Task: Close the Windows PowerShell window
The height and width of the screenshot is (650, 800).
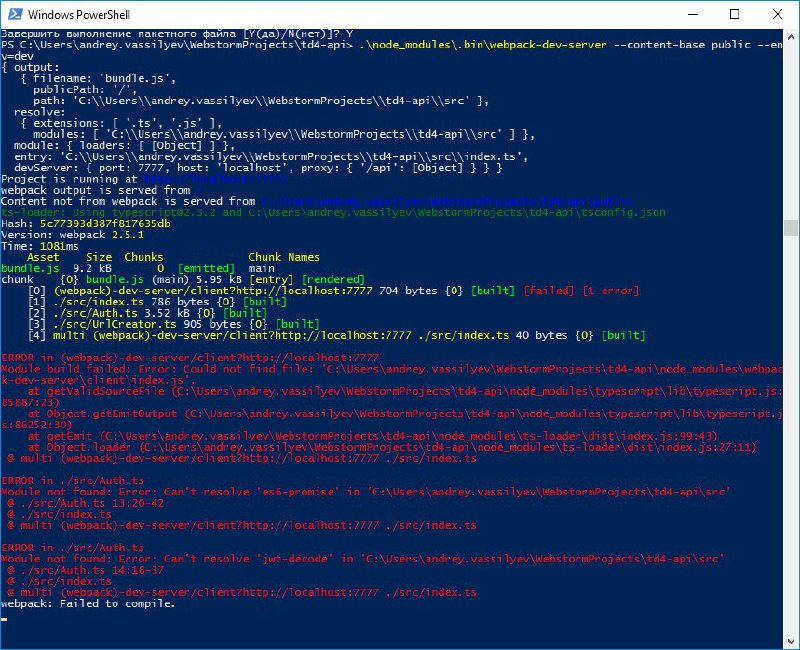Action: (x=777, y=14)
